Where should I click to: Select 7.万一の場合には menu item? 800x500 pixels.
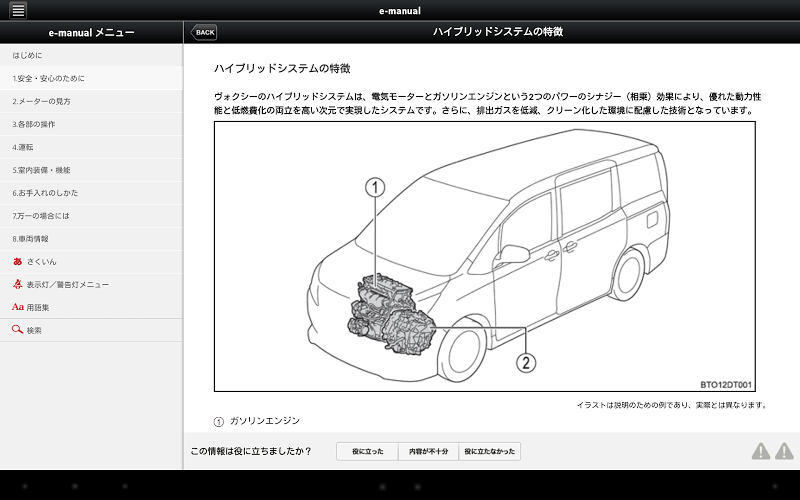click(x=91, y=216)
